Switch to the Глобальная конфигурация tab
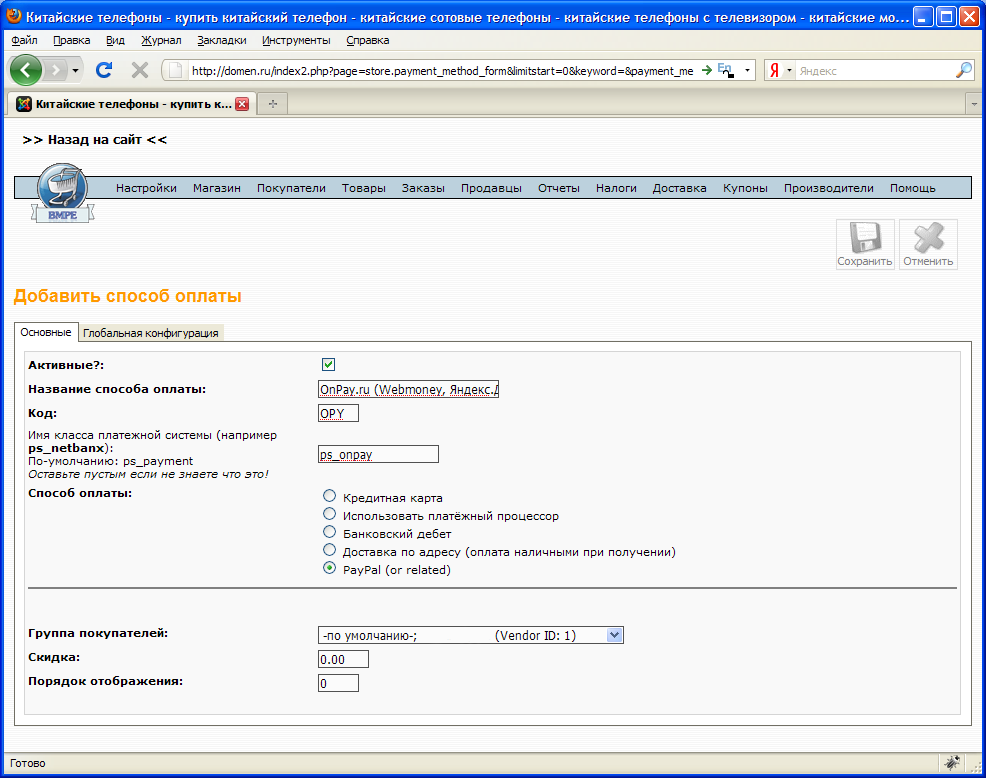Image resolution: width=986 pixels, height=778 pixels. [x=151, y=333]
